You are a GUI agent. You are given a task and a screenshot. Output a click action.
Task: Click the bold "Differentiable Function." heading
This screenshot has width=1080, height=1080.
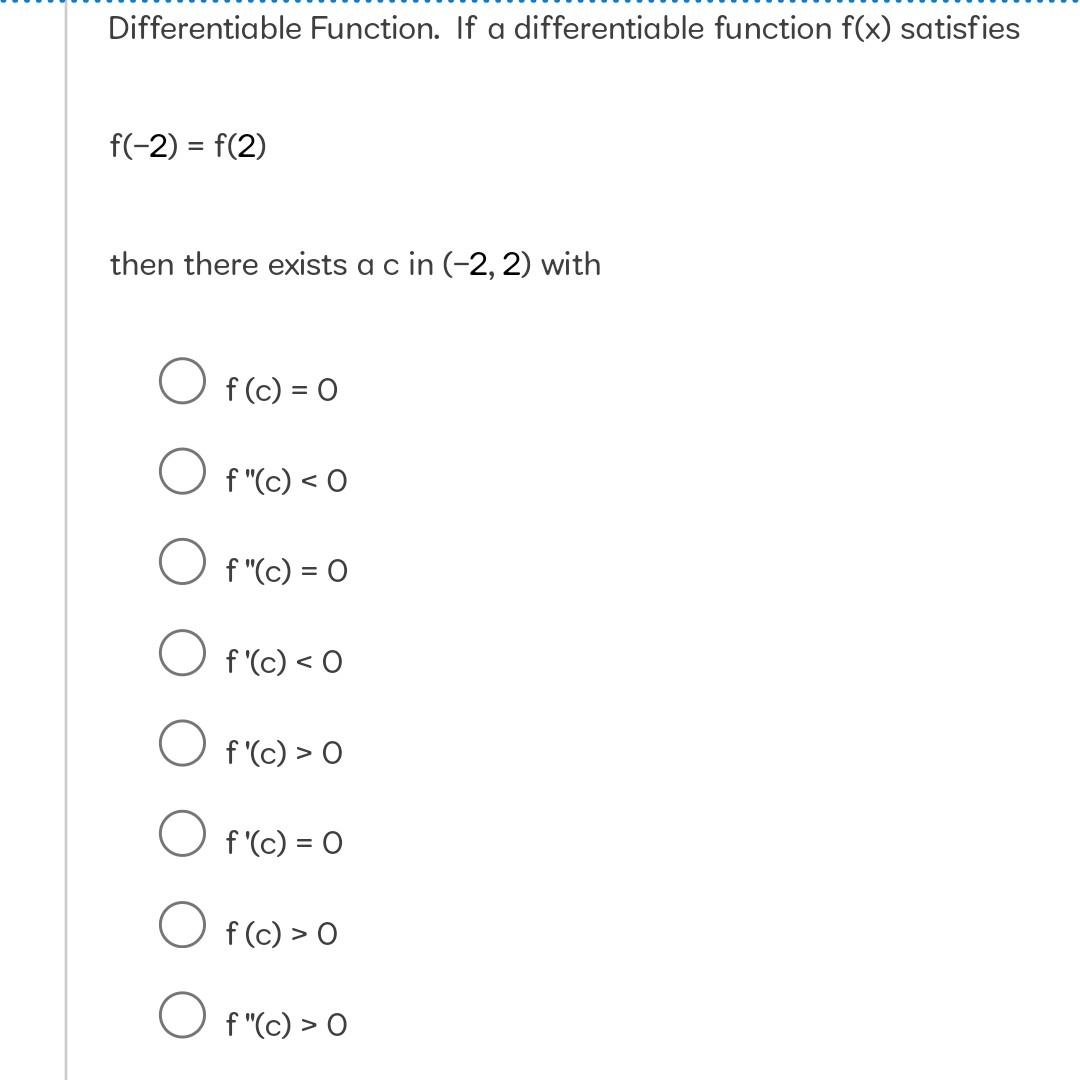[274, 29]
